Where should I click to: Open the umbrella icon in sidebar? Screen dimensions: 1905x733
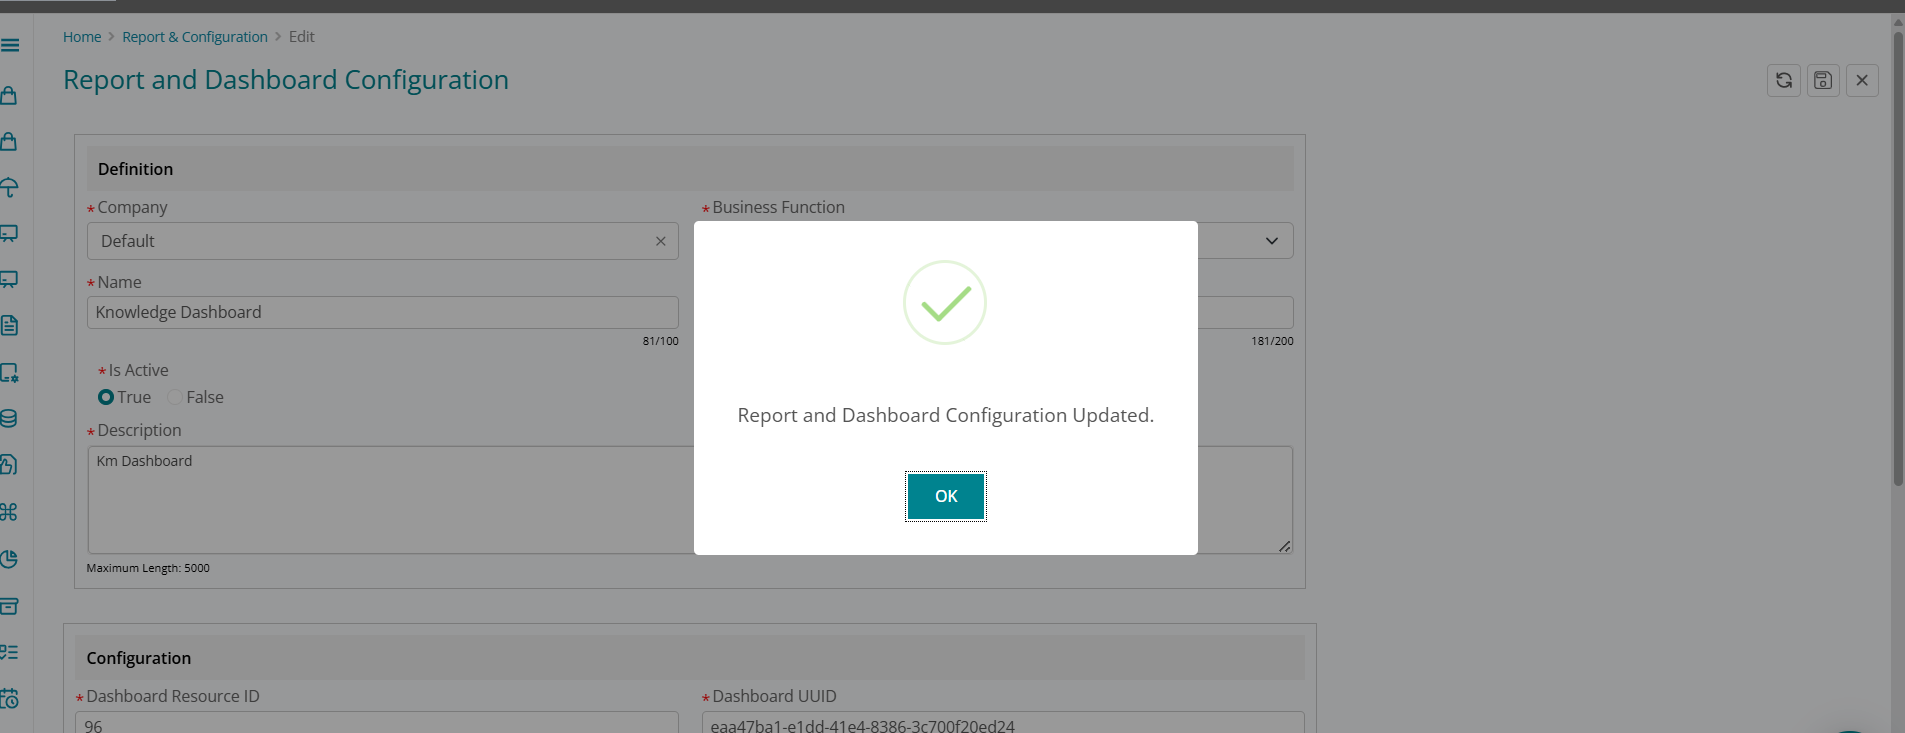(10, 187)
